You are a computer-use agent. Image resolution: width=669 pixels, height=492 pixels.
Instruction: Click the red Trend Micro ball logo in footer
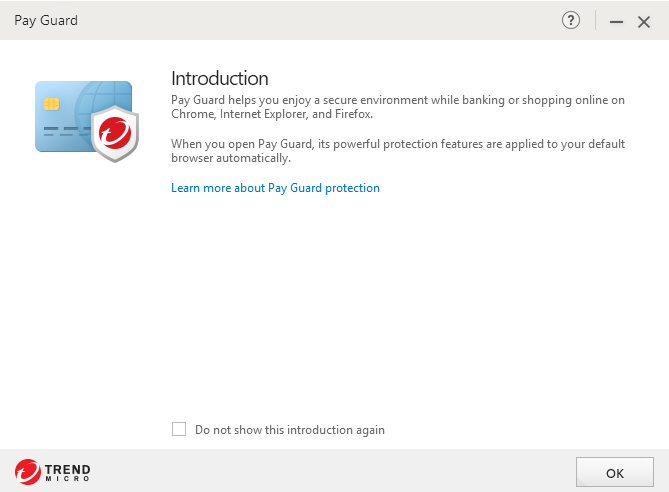(28, 472)
